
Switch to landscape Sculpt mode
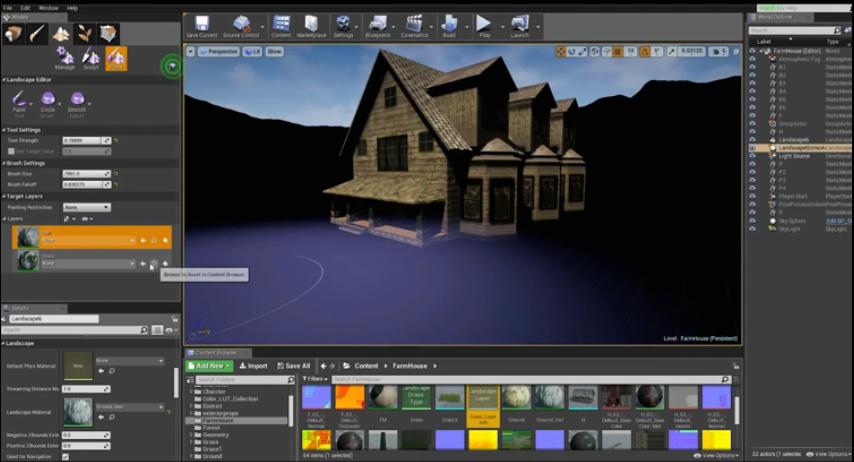pyautogui.click(x=90, y=58)
